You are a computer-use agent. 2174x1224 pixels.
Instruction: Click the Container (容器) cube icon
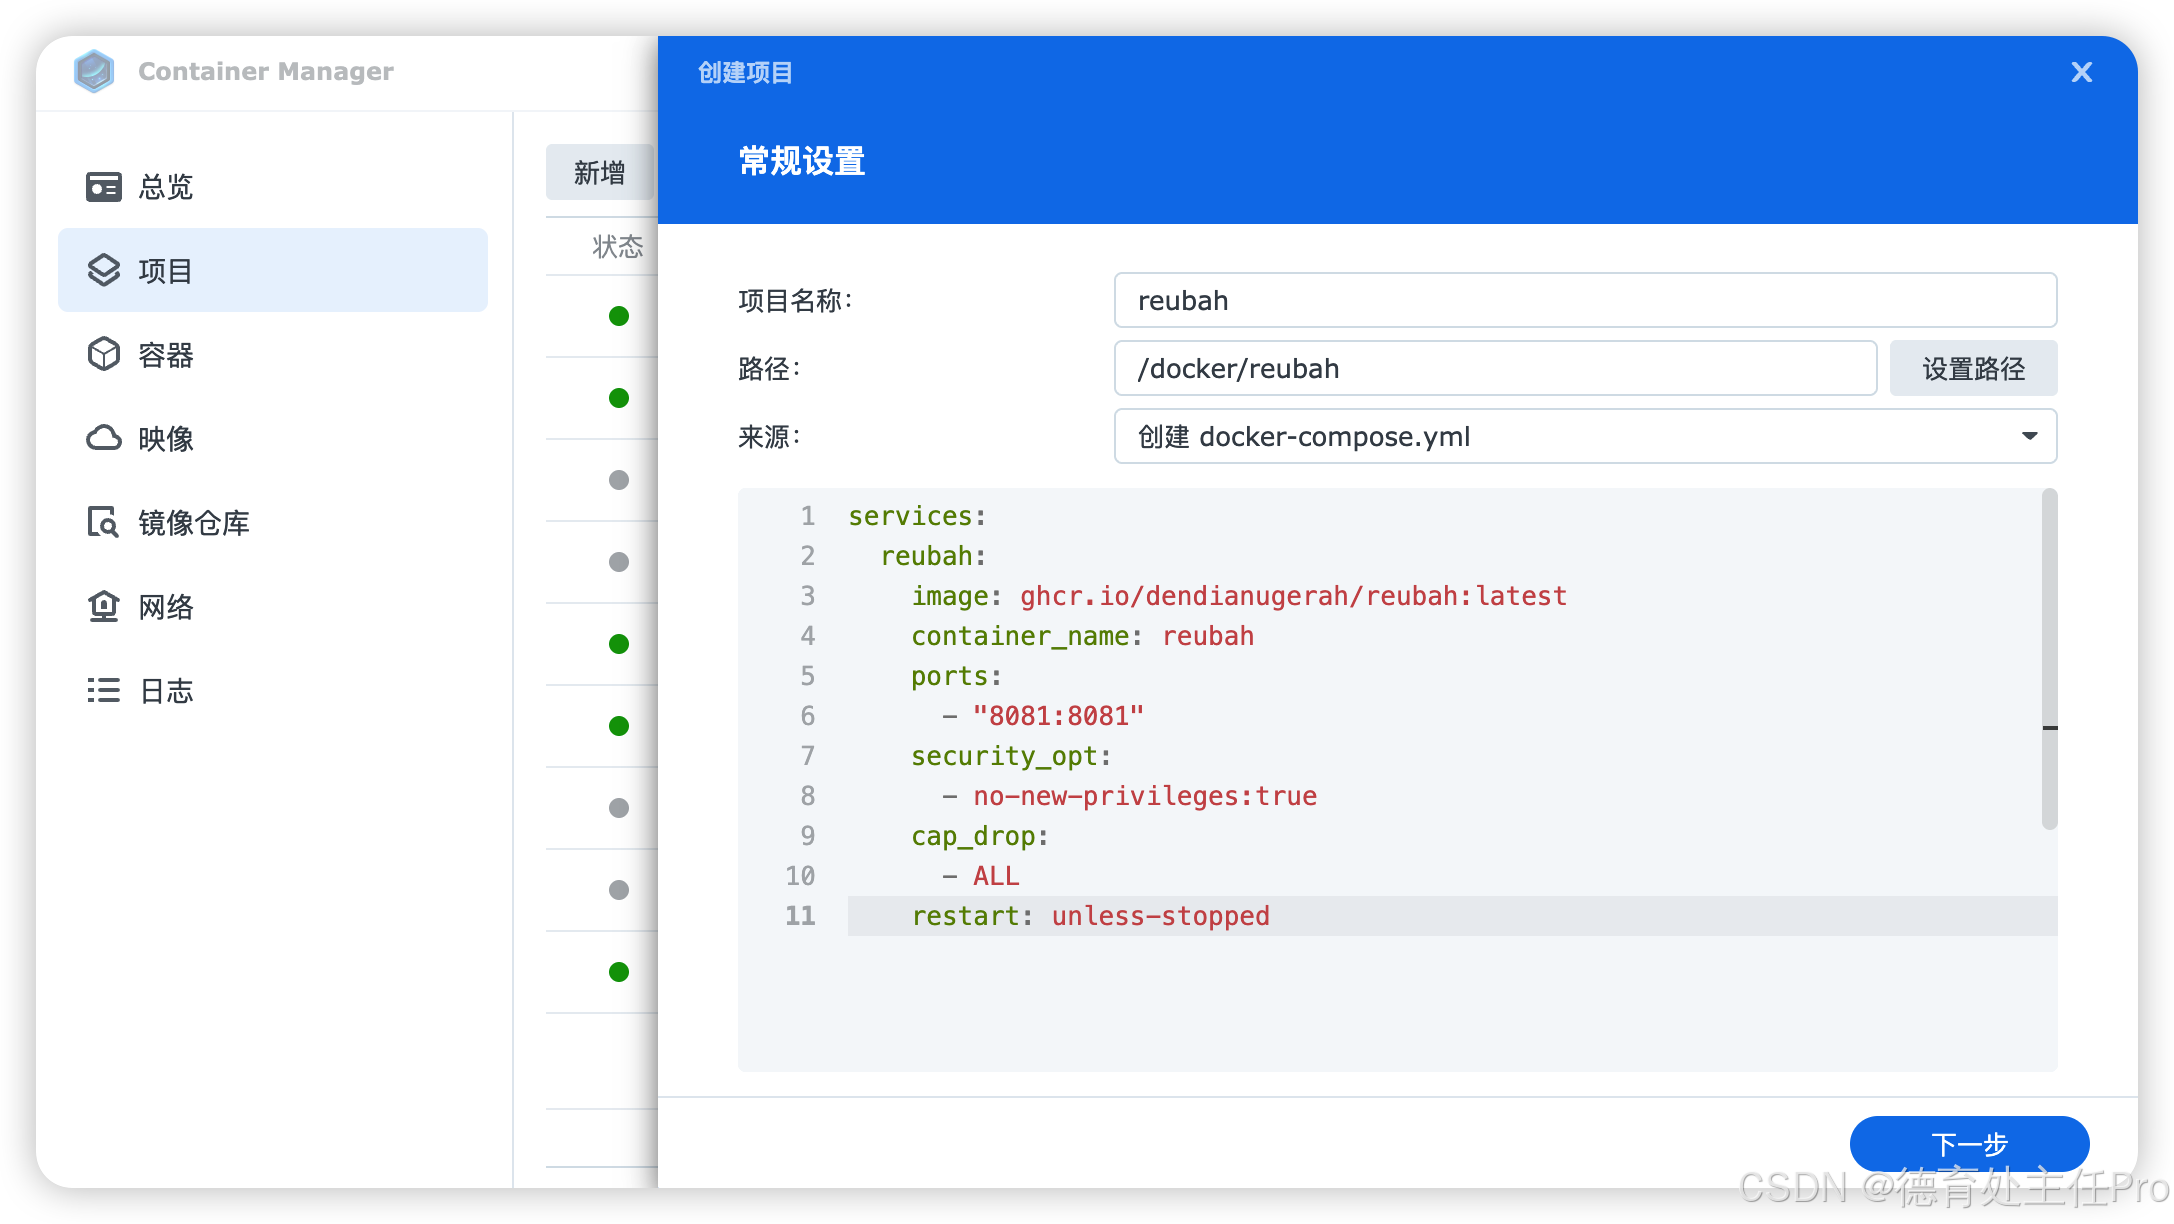[103, 354]
